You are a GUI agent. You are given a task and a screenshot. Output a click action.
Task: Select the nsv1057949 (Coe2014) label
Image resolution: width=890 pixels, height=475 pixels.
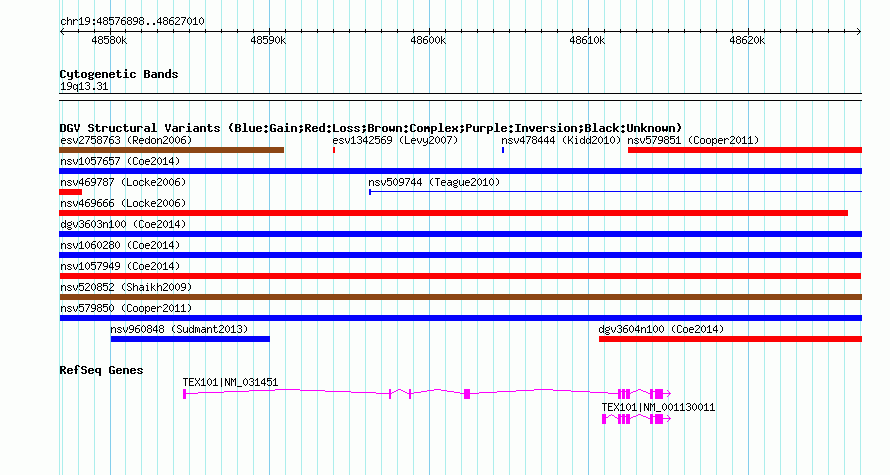[x=120, y=266]
